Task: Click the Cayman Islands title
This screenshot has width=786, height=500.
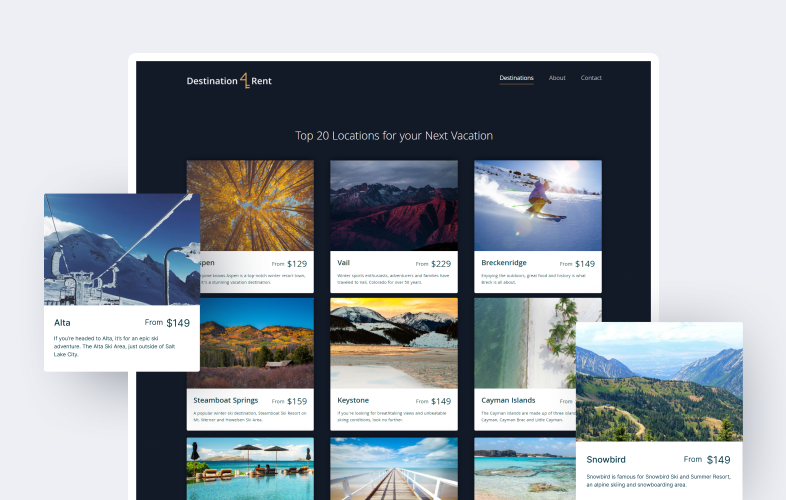Action: point(508,400)
